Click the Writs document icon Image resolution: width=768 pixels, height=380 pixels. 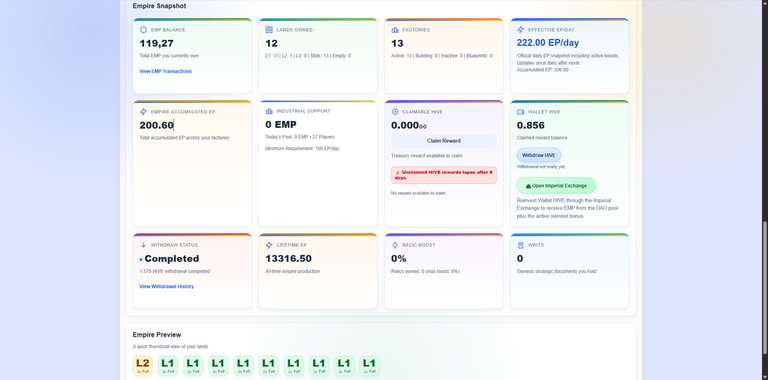tap(521, 245)
